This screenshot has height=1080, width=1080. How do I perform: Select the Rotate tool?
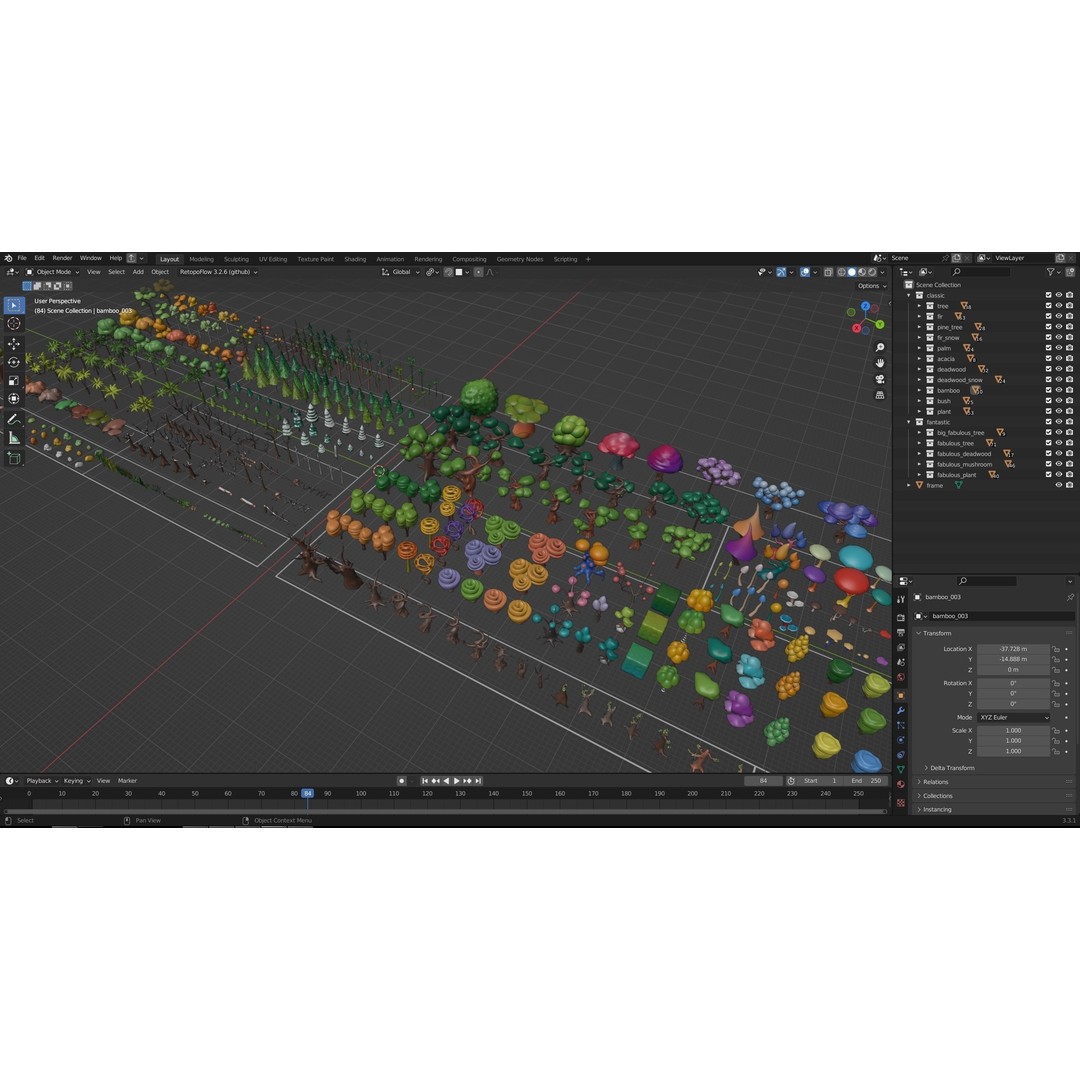[x=14, y=362]
